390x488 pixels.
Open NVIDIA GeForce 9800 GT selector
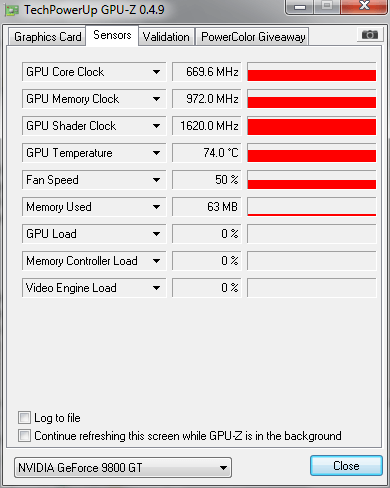(x=123, y=467)
